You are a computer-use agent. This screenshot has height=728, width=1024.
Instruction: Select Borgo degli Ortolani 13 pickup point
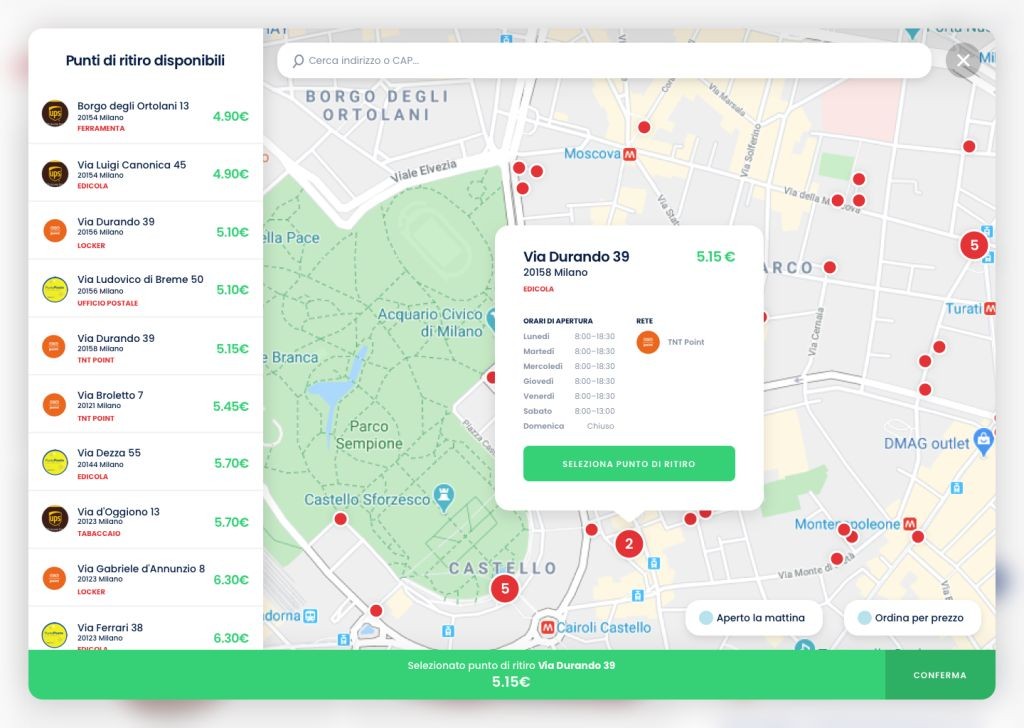click(146, 116)
